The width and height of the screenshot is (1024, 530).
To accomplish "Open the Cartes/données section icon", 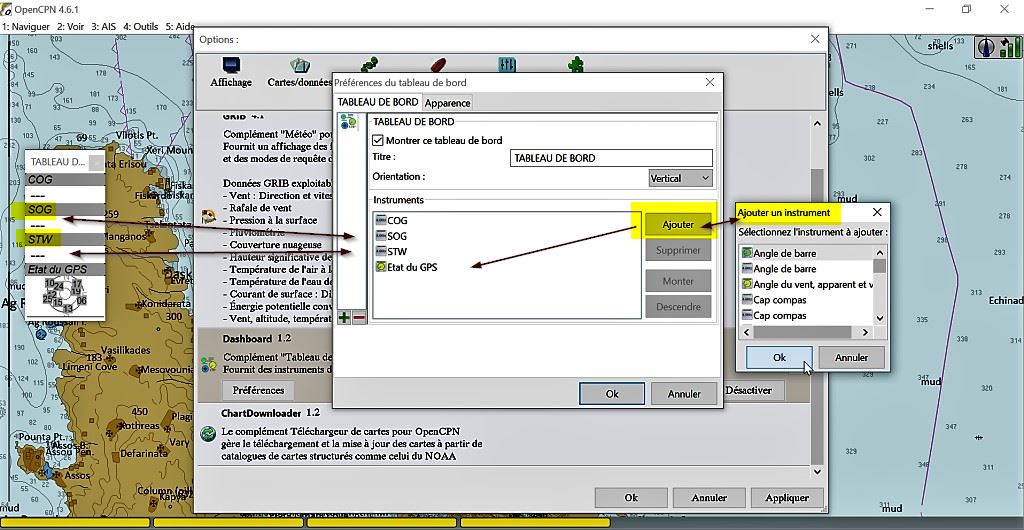I will (x=300, y=65).
